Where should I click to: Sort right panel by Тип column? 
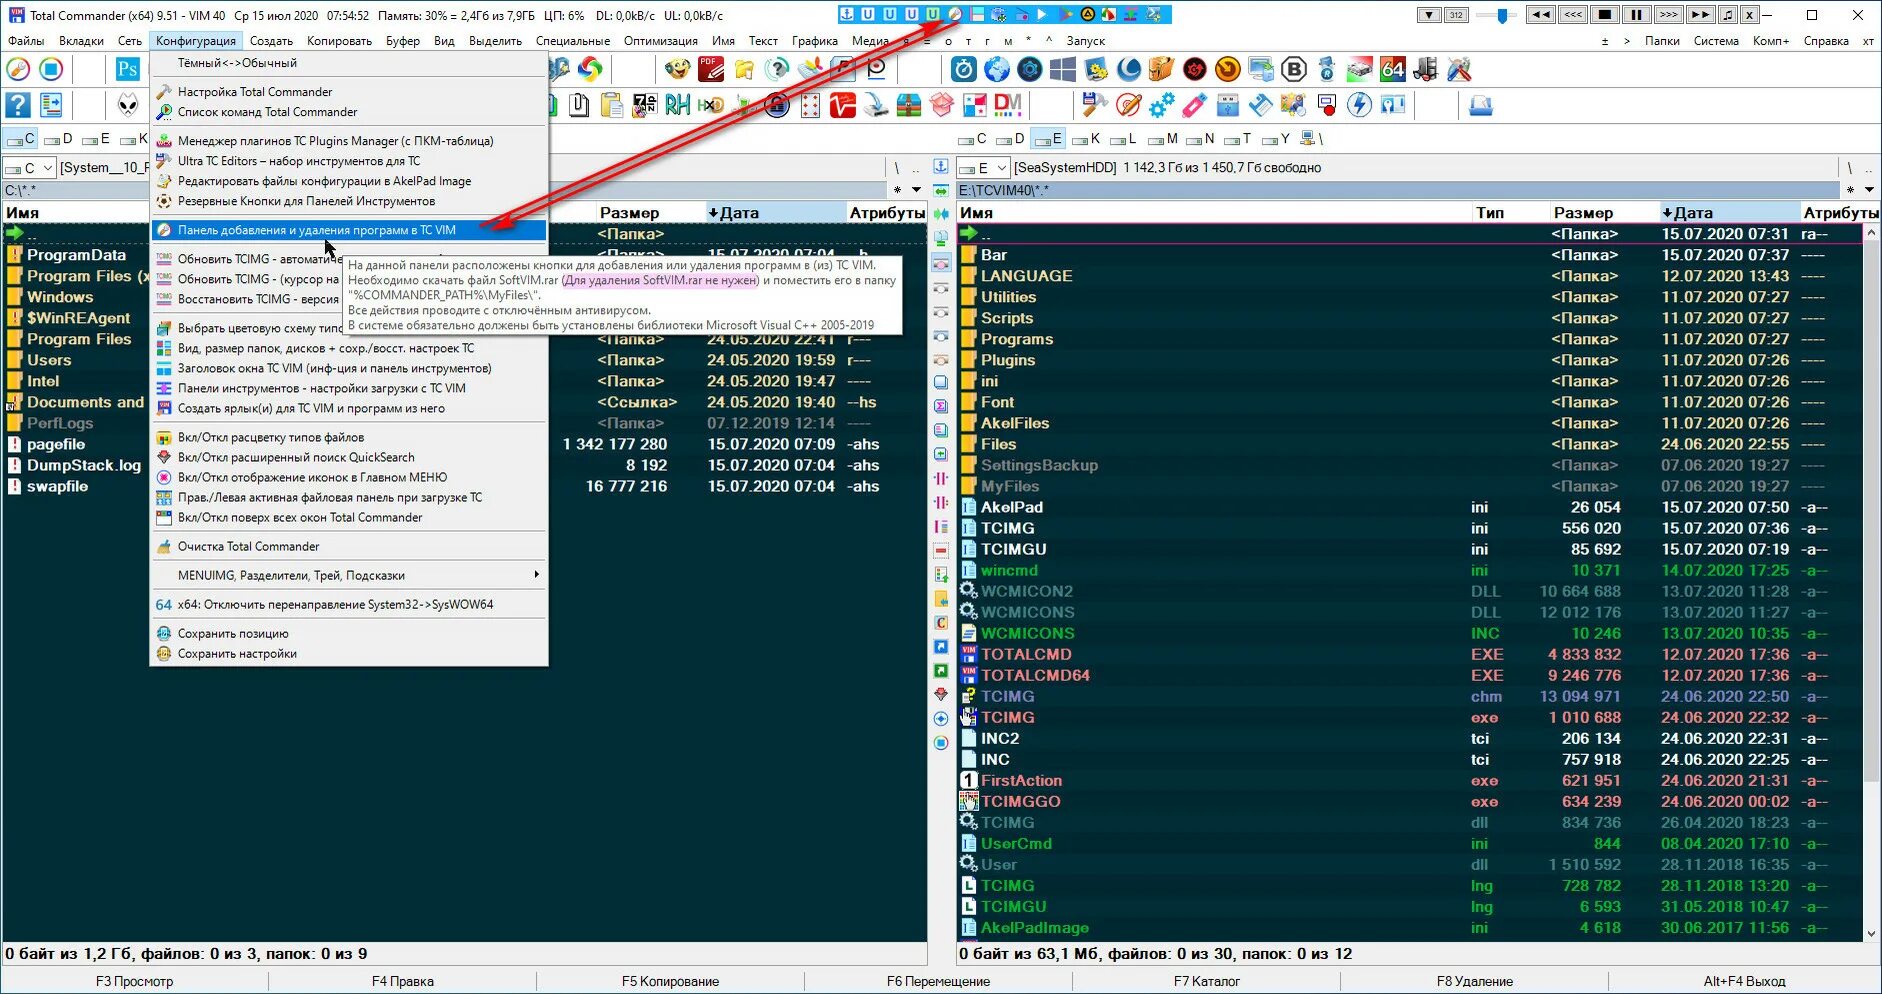pyautogui.click(x=1509, y=212)
